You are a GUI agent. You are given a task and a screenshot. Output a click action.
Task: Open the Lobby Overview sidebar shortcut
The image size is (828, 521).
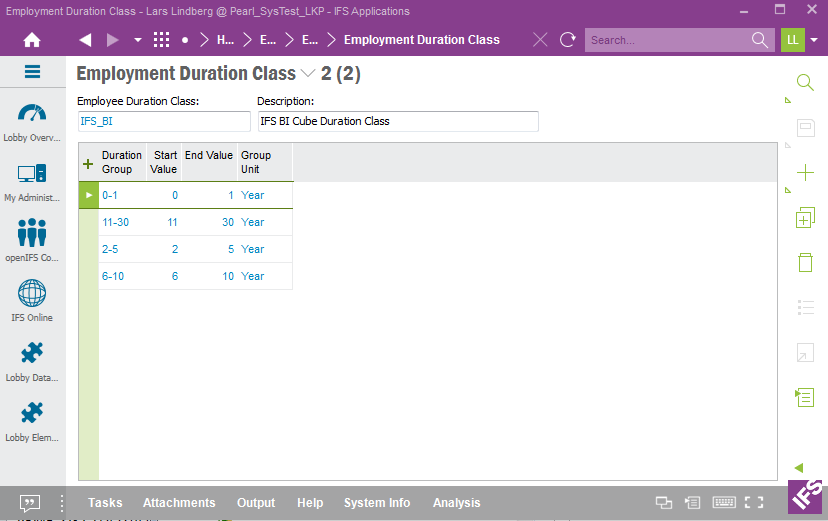pyautogui.click(x=32, y=121)
